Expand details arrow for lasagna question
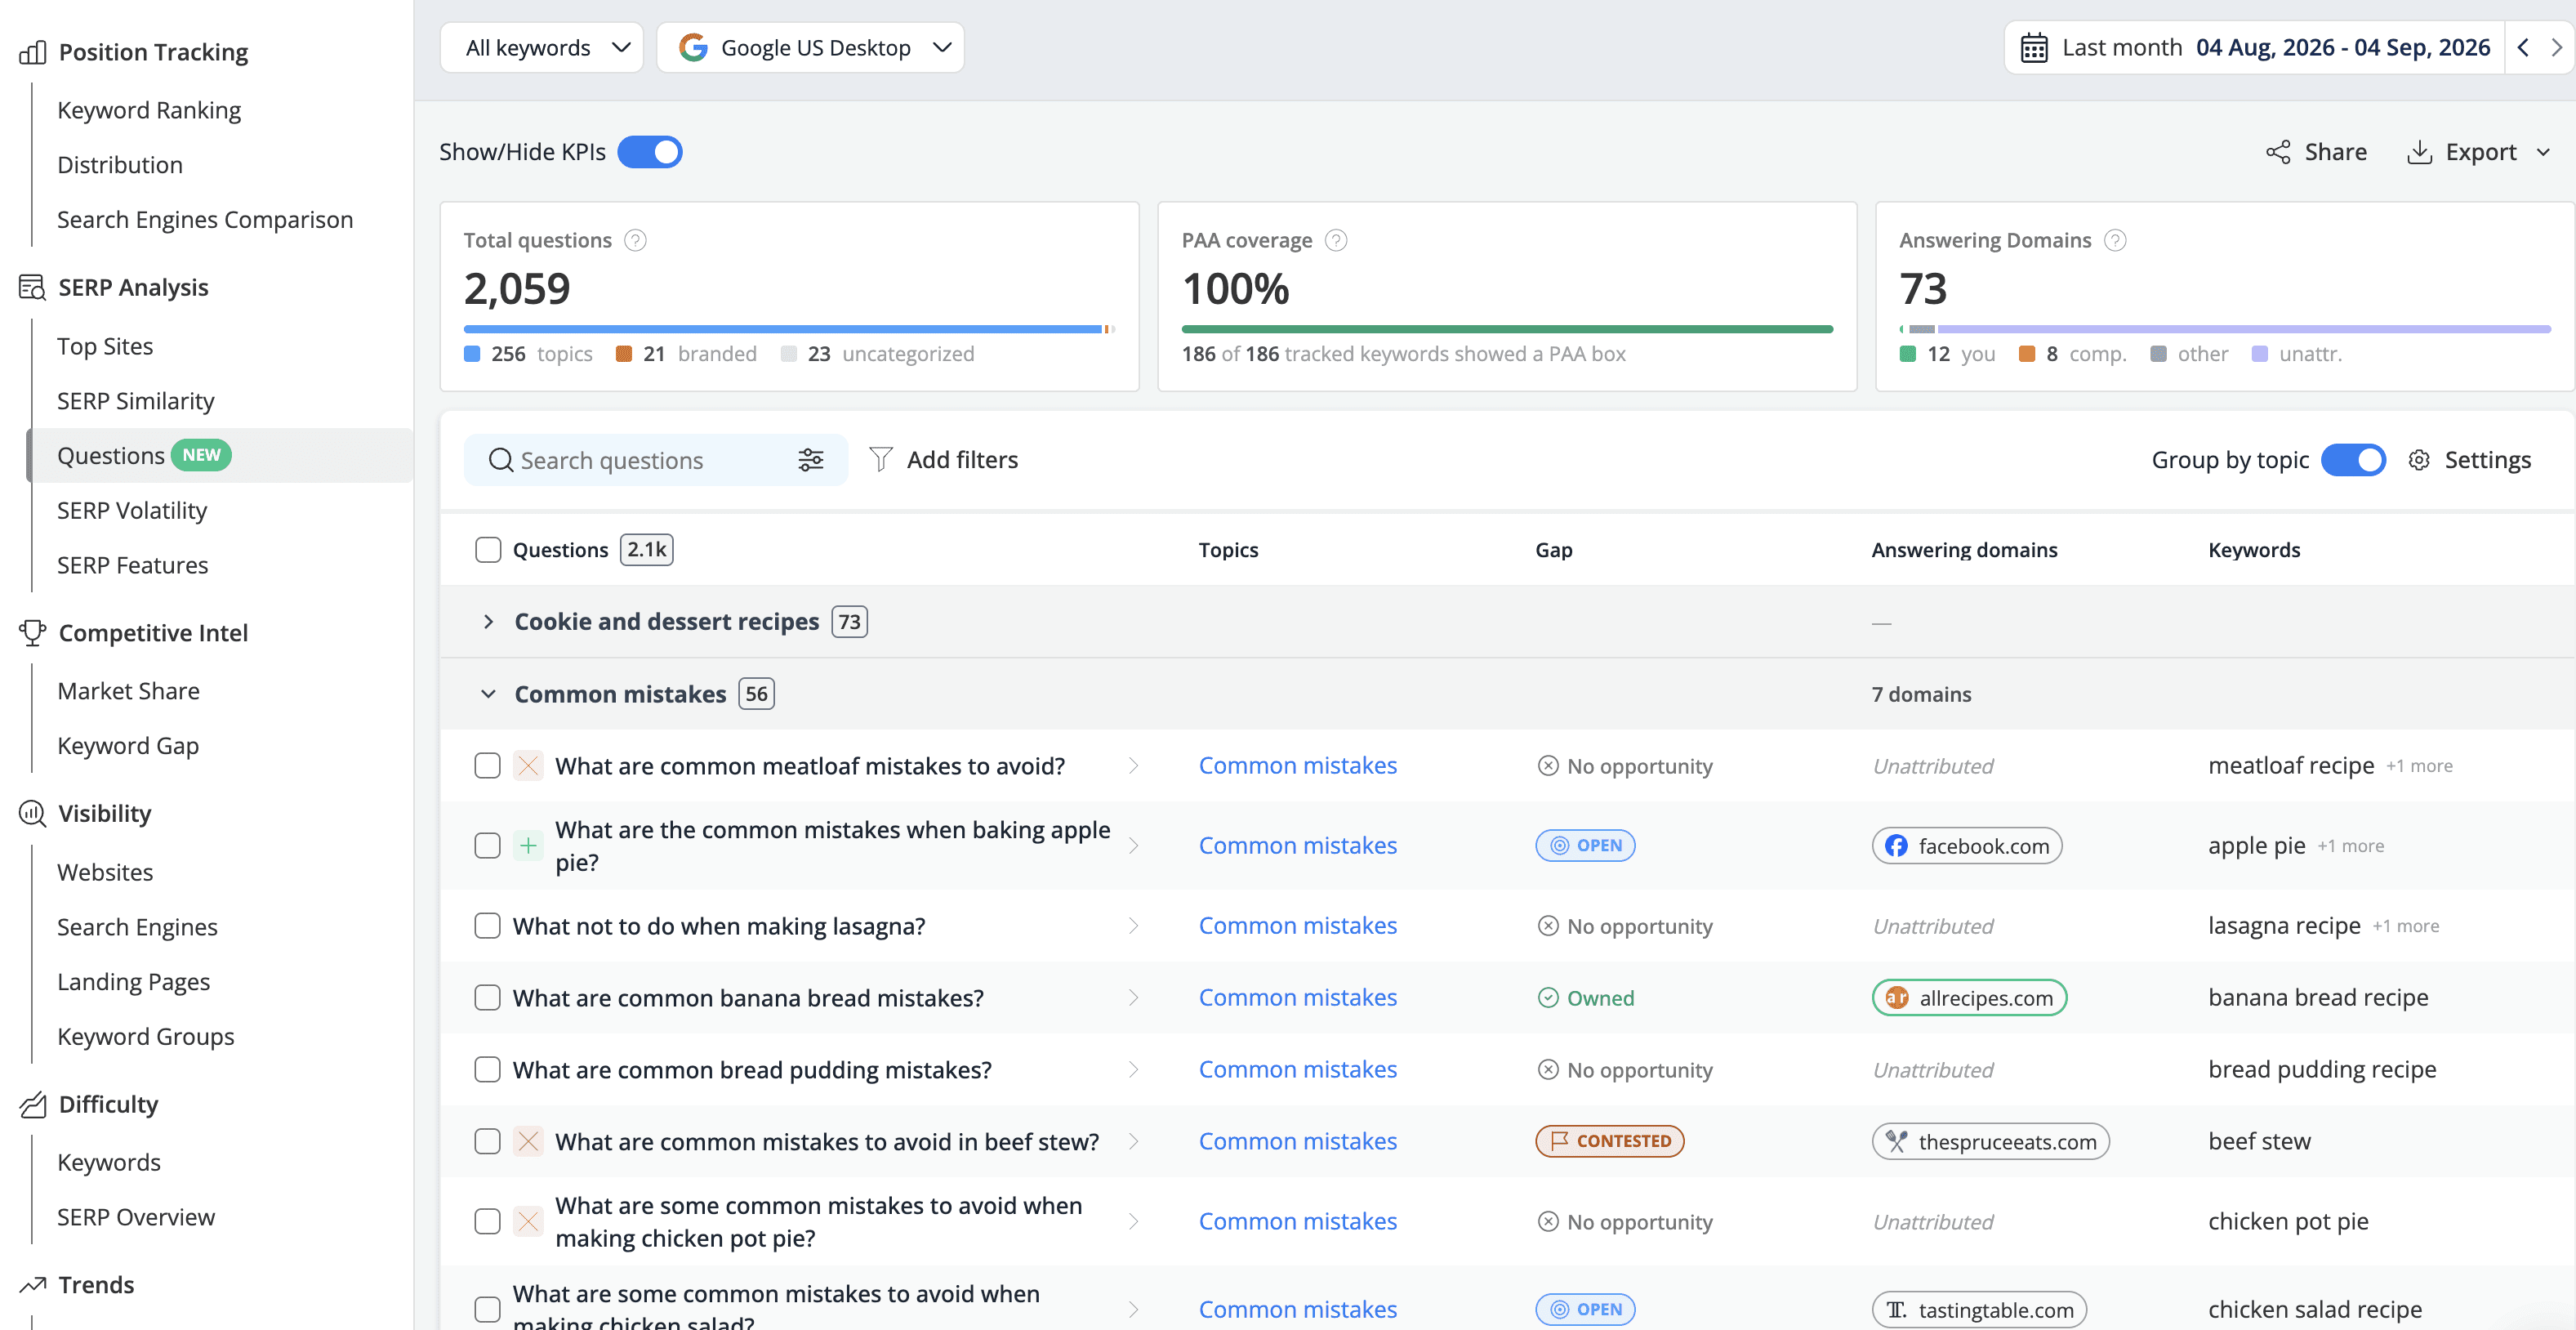Image resolution: width=2576 pixels, height=1330 pixels. (1134, 926)
